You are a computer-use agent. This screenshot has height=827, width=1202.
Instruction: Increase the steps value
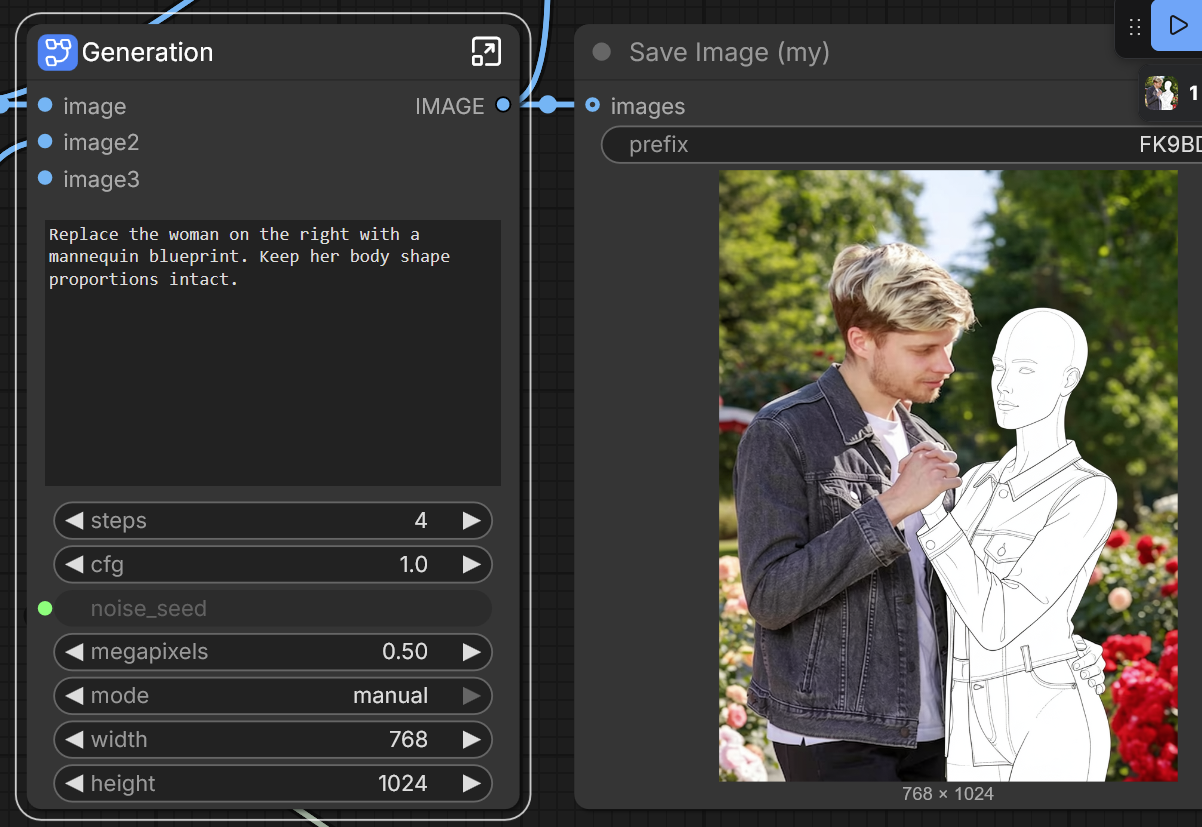[471, 521]
